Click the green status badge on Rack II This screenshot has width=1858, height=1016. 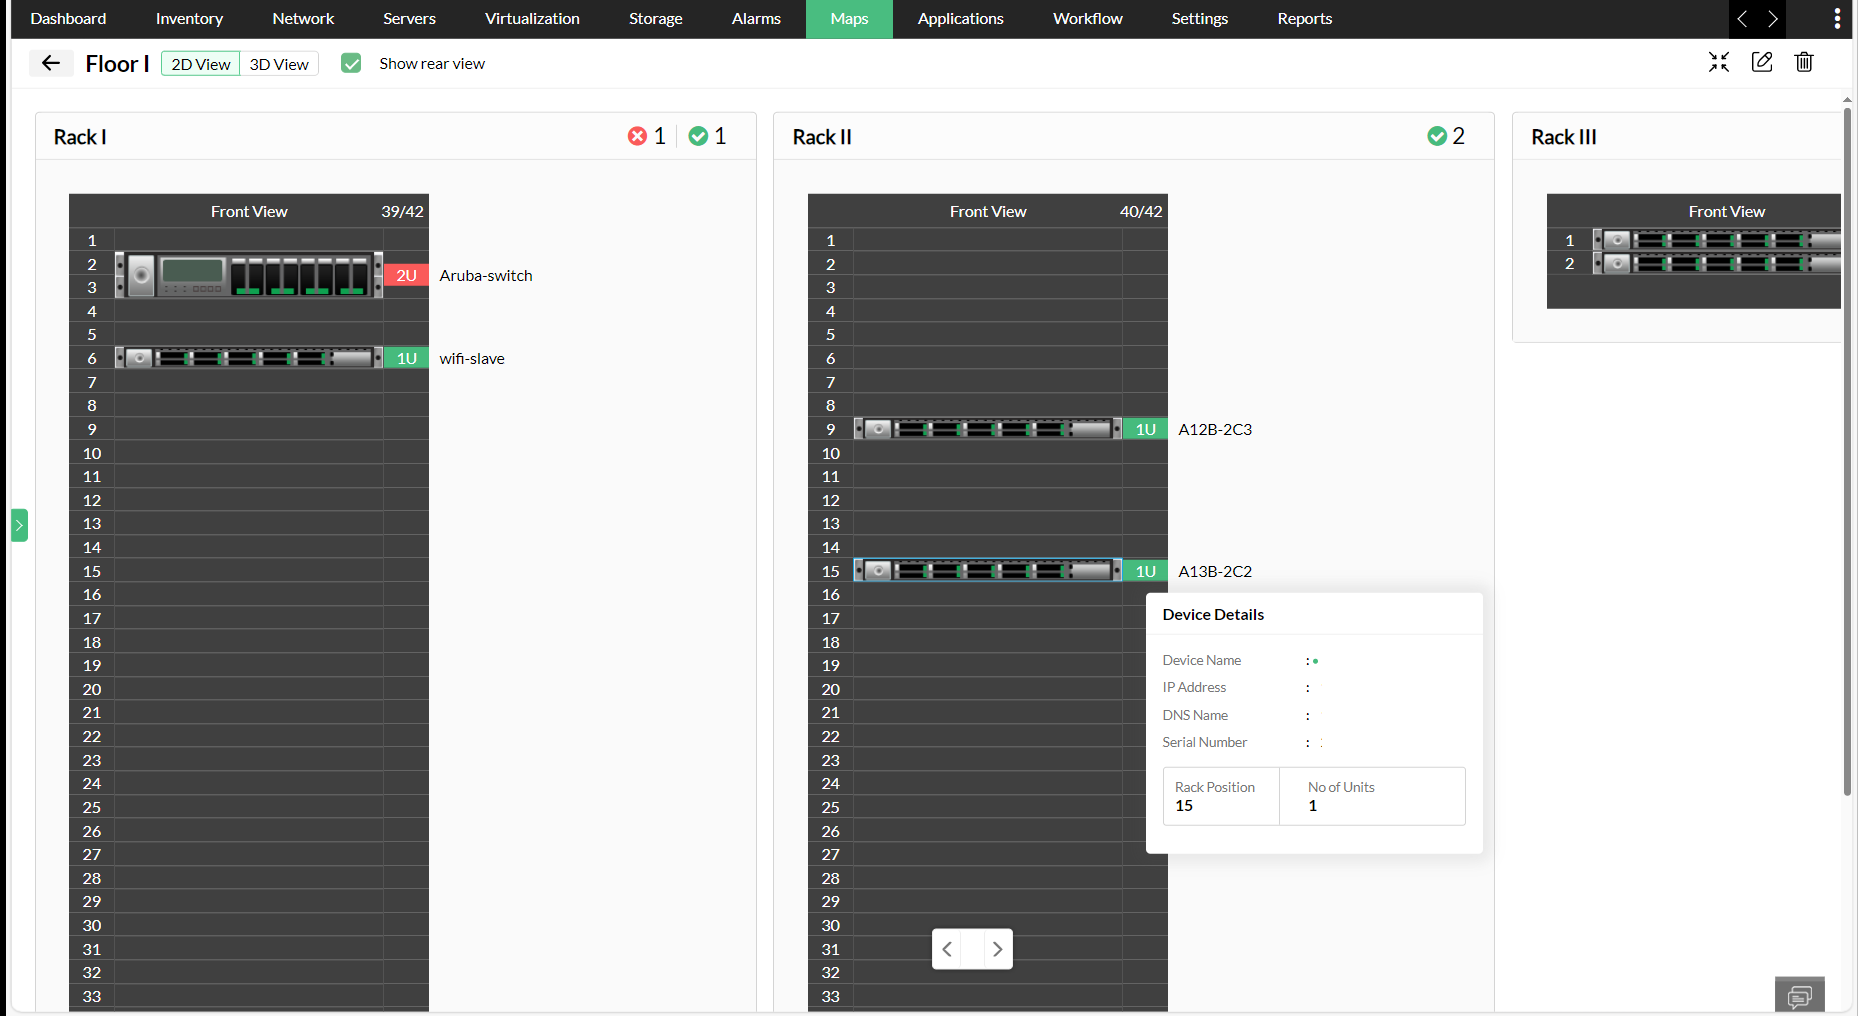click(x=1437, y=136)
